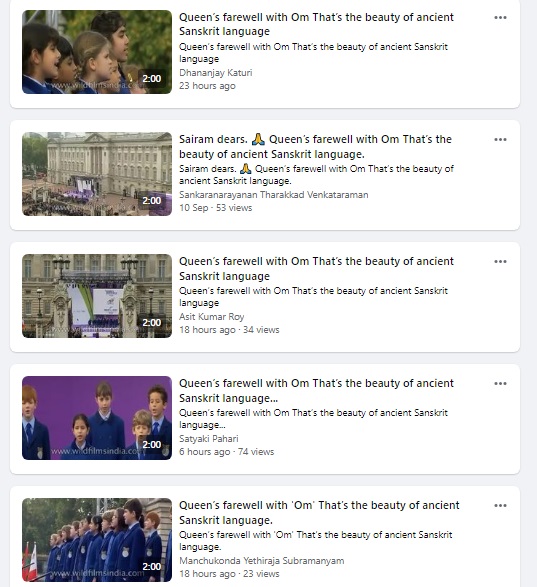Play the palace gates thumbnail from Asit Kumar Roy
Screen dimensions: 537x587
pyautogui.click(x=97, y=296)
